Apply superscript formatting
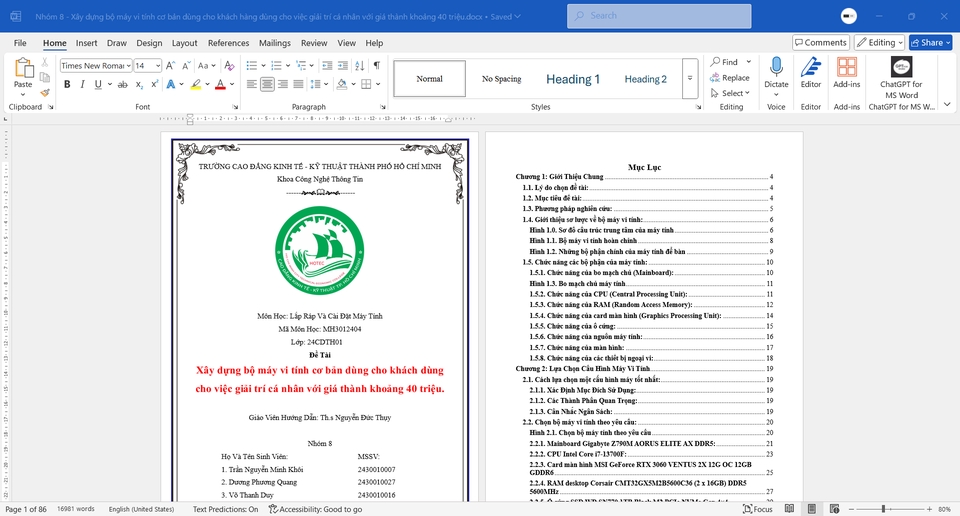Viewport: 960px width, 516px height. coord(154,84)
